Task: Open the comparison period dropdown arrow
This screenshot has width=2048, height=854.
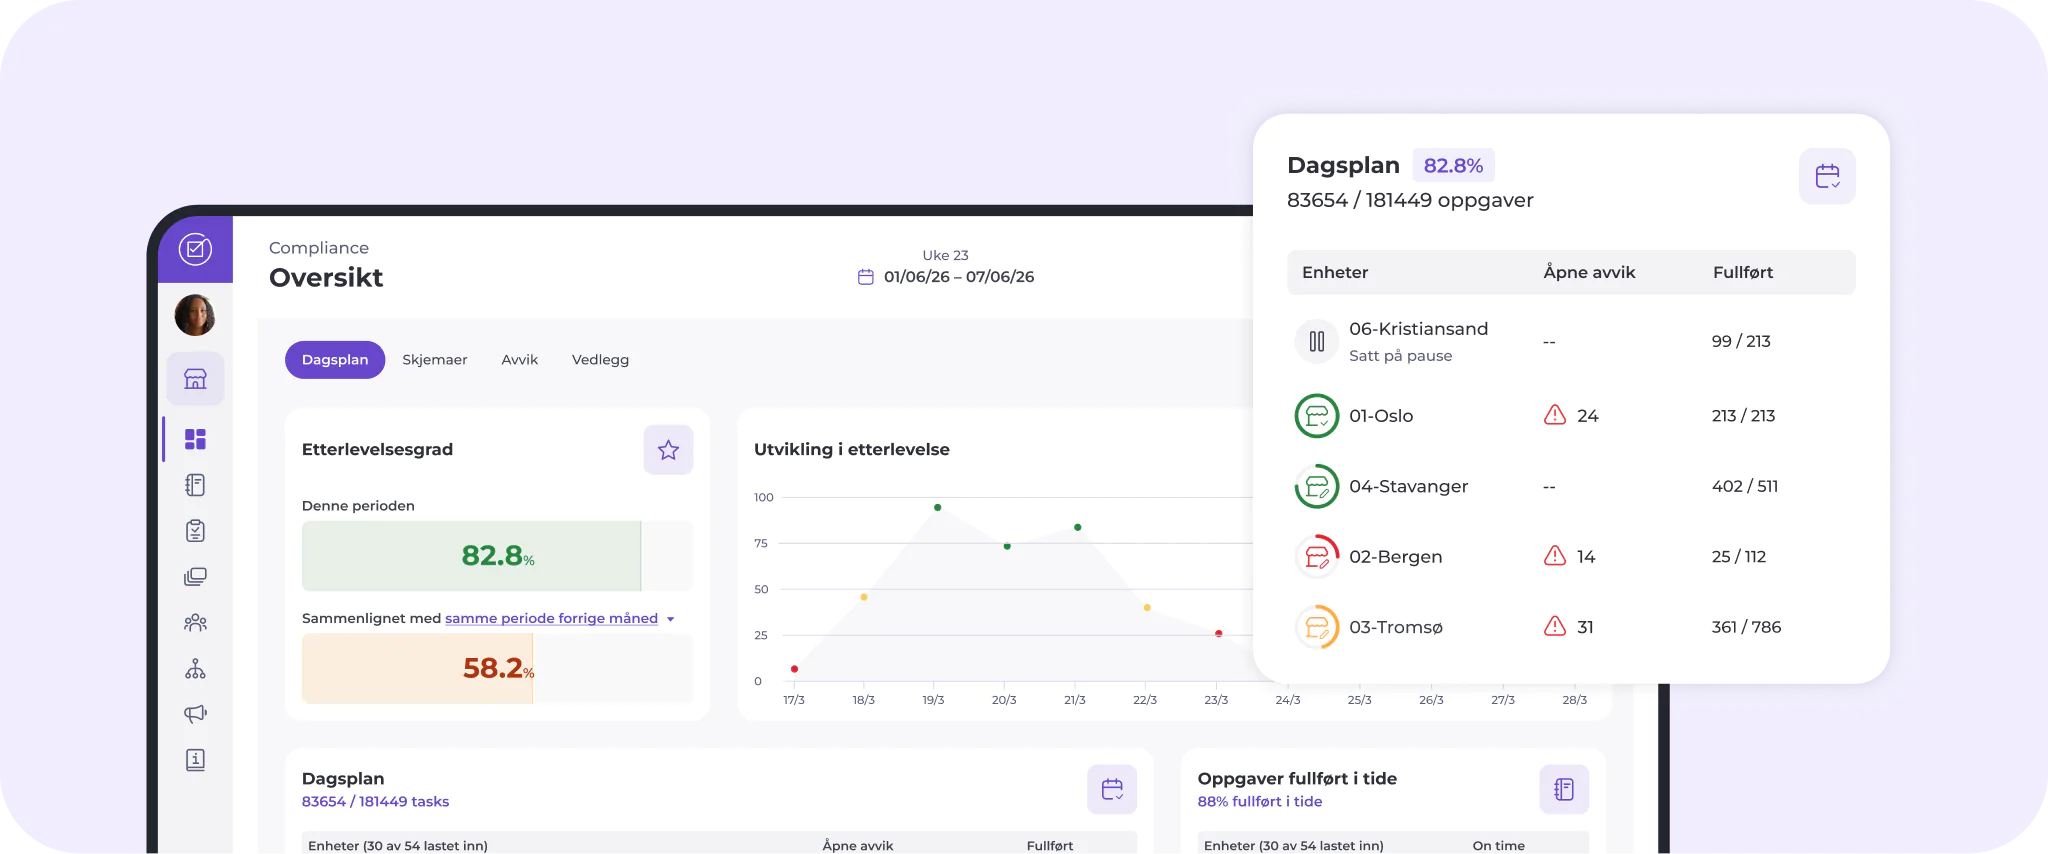Action: 671,619
